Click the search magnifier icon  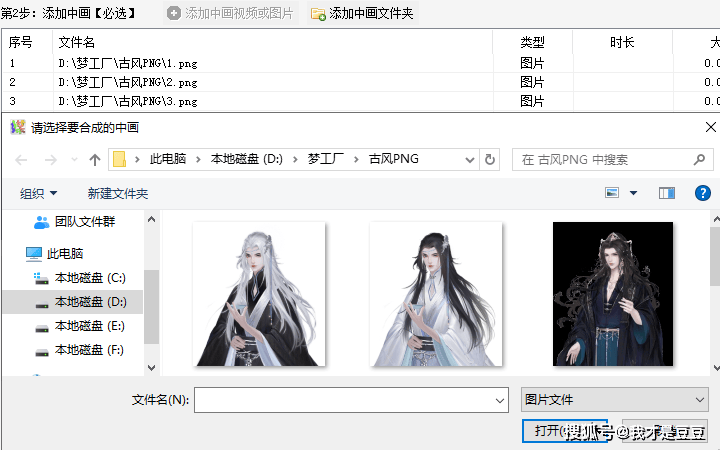tap(699, 159)
